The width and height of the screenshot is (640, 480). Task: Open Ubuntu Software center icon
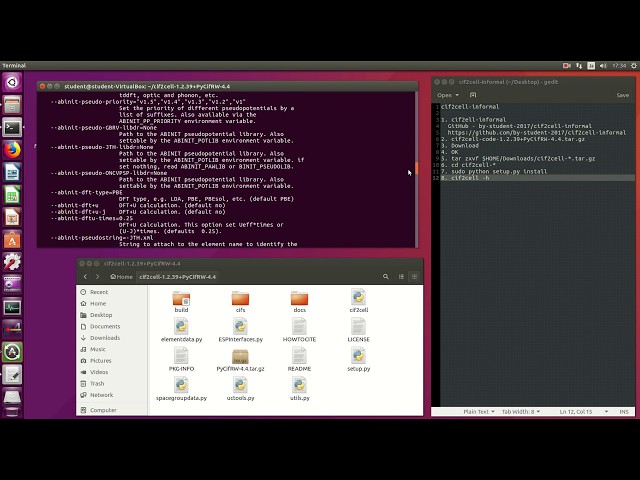click(12, 240)
